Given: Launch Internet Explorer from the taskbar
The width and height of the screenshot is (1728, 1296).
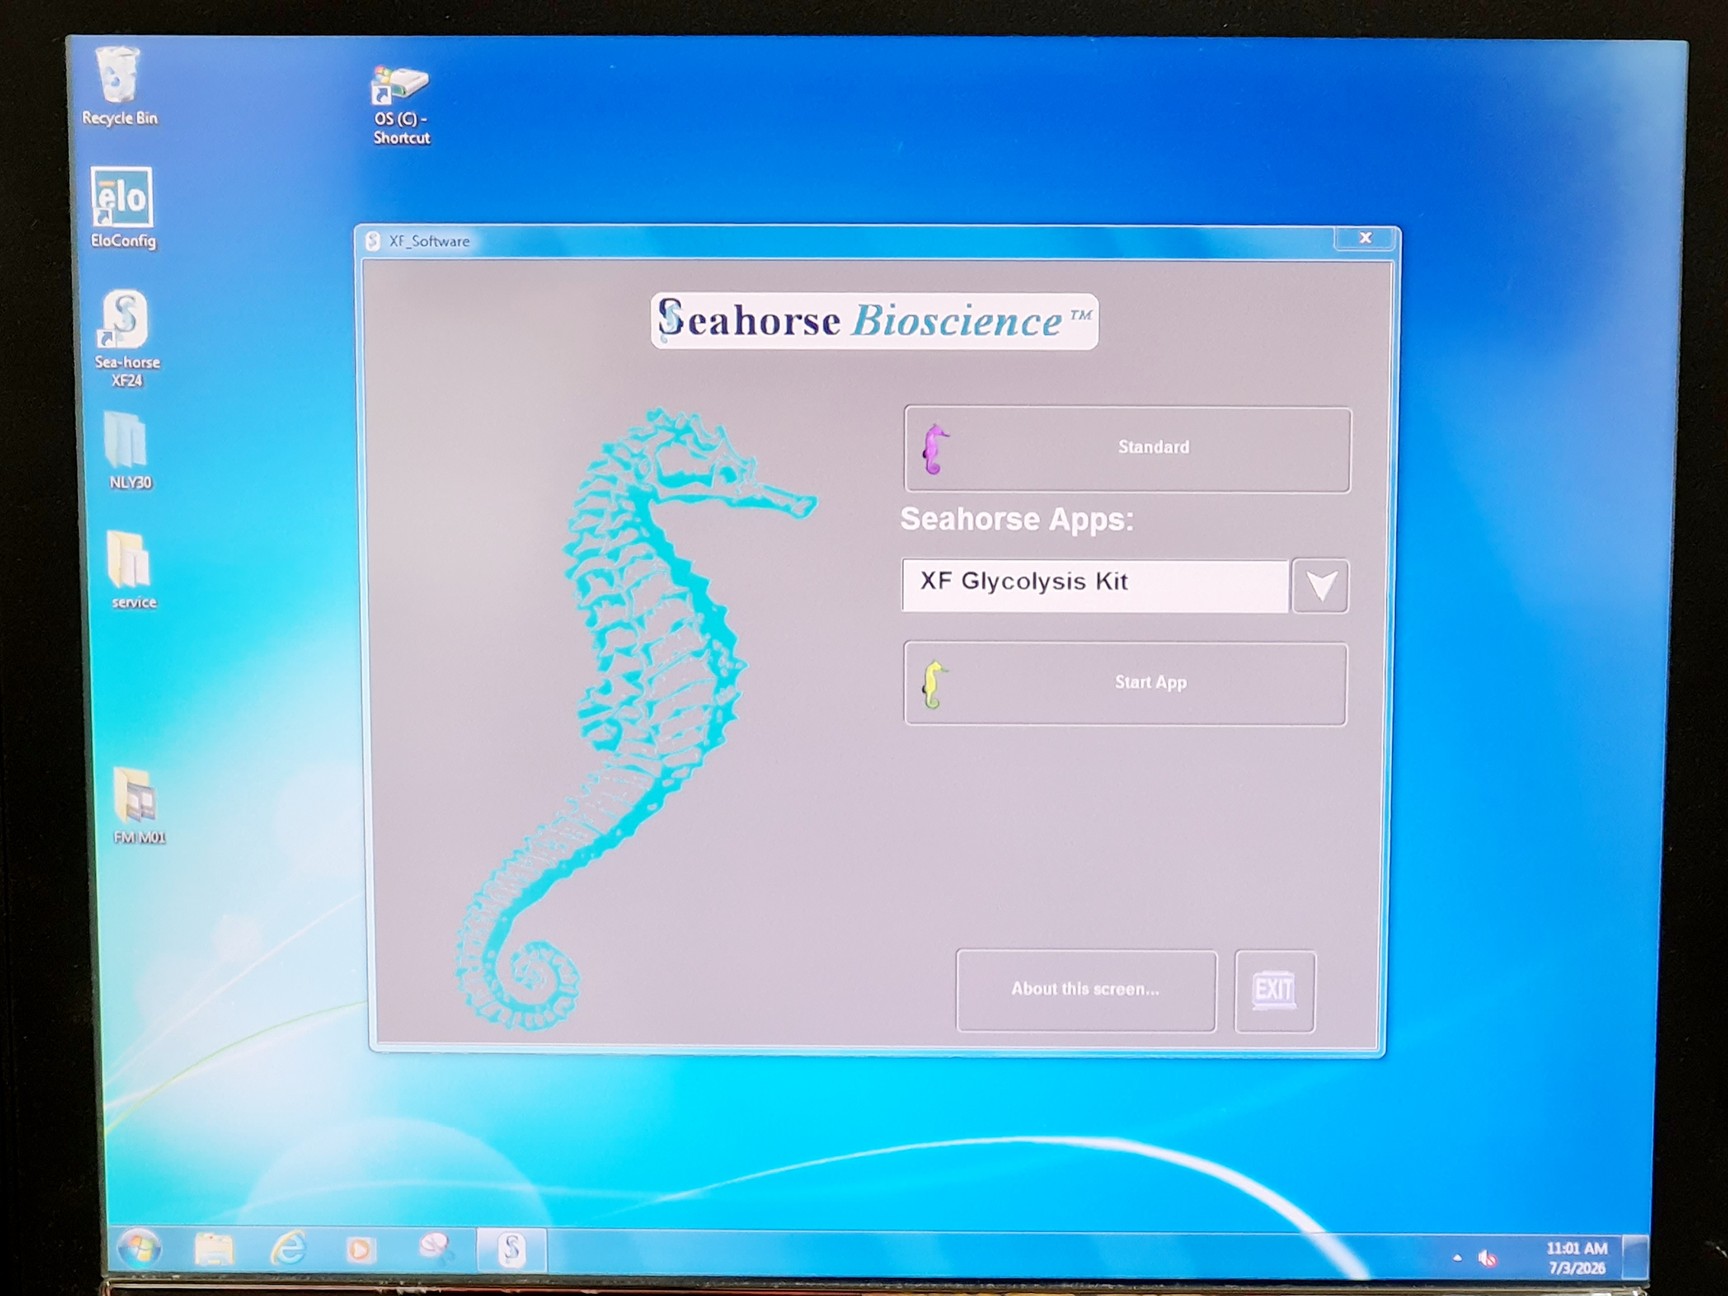Looking at the screenshot, I should coord(288,1249).
